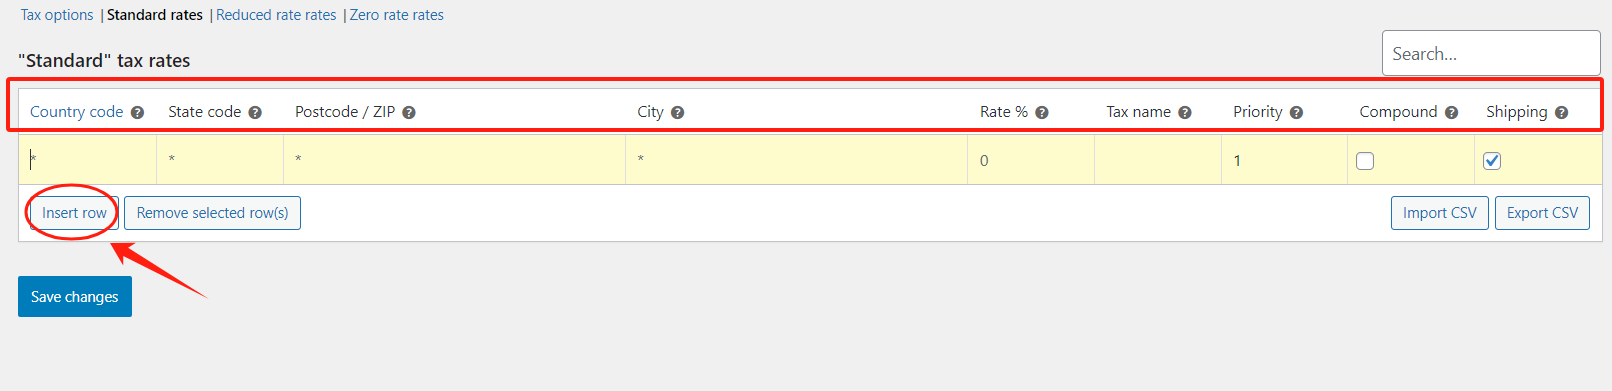
Task: Click the Insert row button
Action: [x=74, y=213]
